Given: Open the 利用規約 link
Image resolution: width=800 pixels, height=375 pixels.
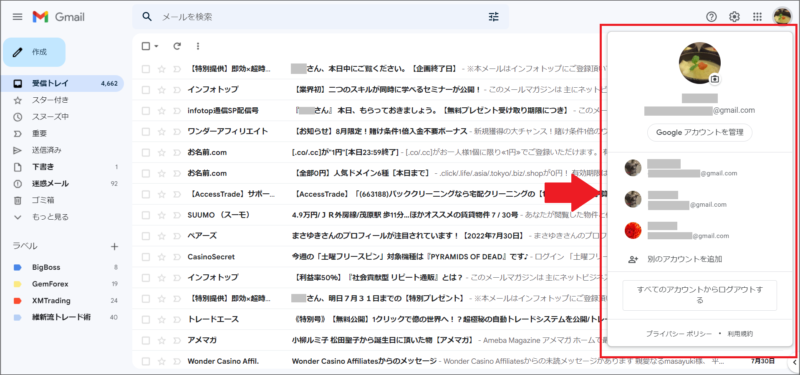Looking at the screenshot, I should pyautogui.click(x=740, y=334).
